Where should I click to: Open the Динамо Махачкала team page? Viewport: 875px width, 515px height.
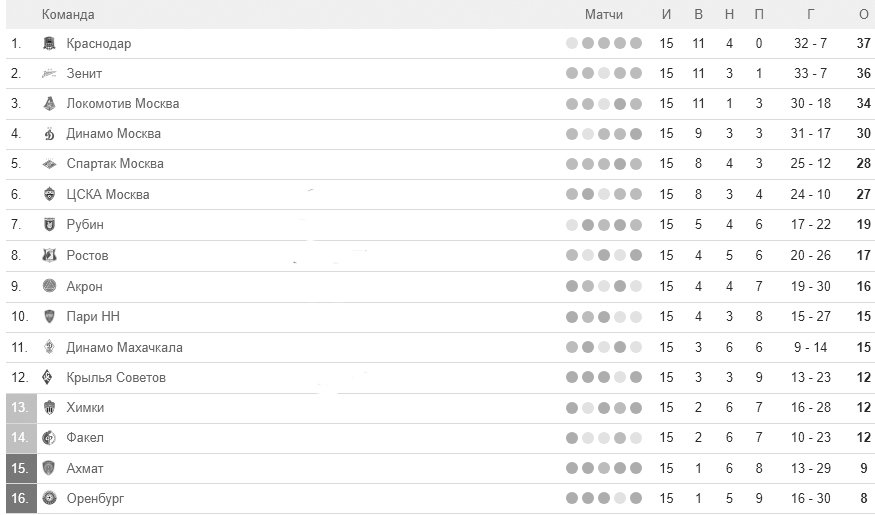pos(124,347)
